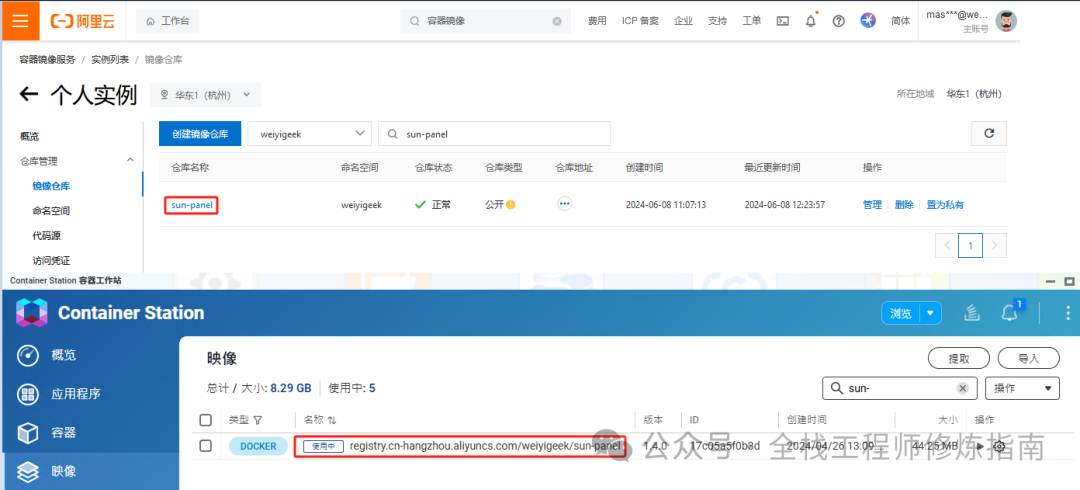Launch the Cloud Shell terminal icon

[782, 21]
